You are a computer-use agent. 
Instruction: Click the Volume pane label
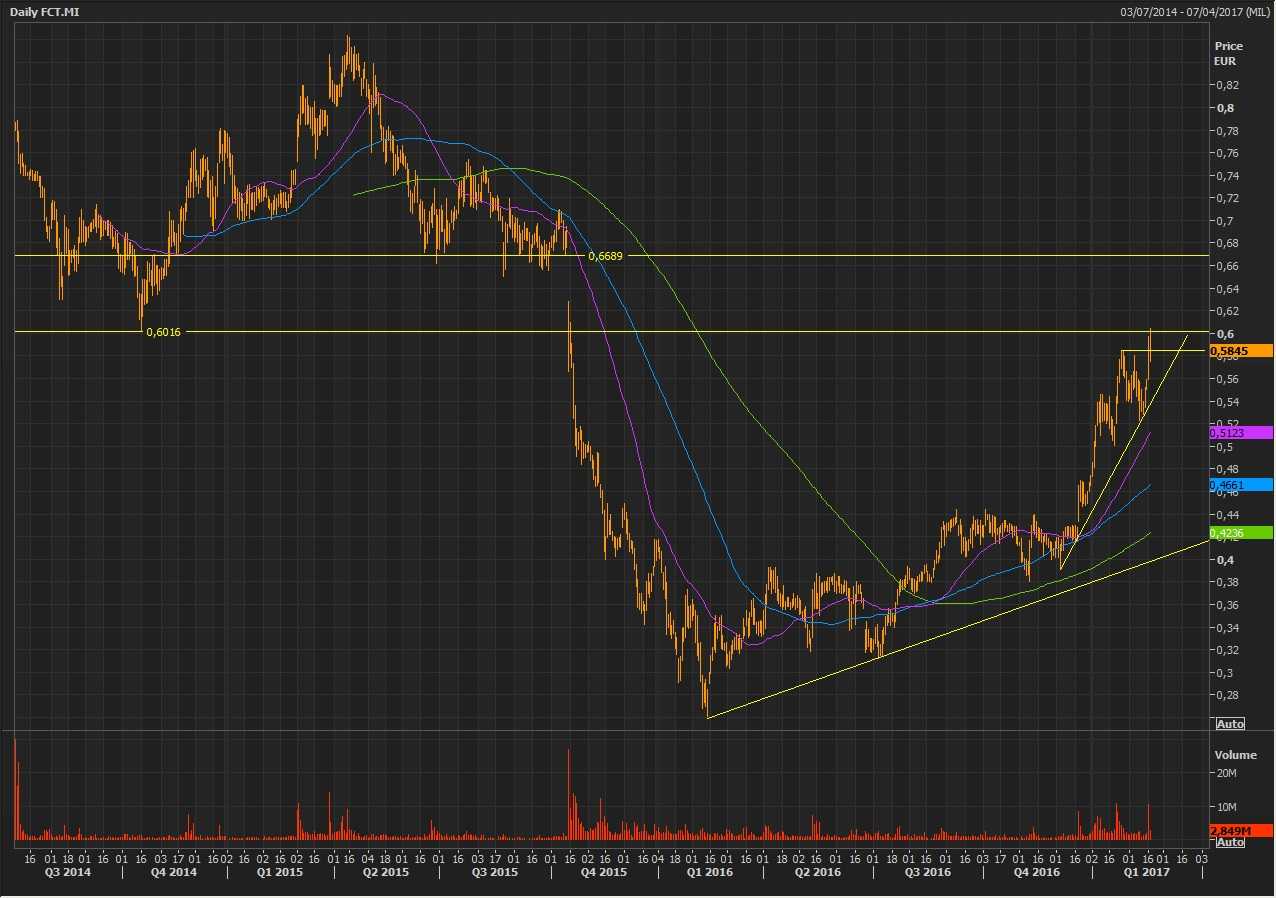pos(1234,755)
